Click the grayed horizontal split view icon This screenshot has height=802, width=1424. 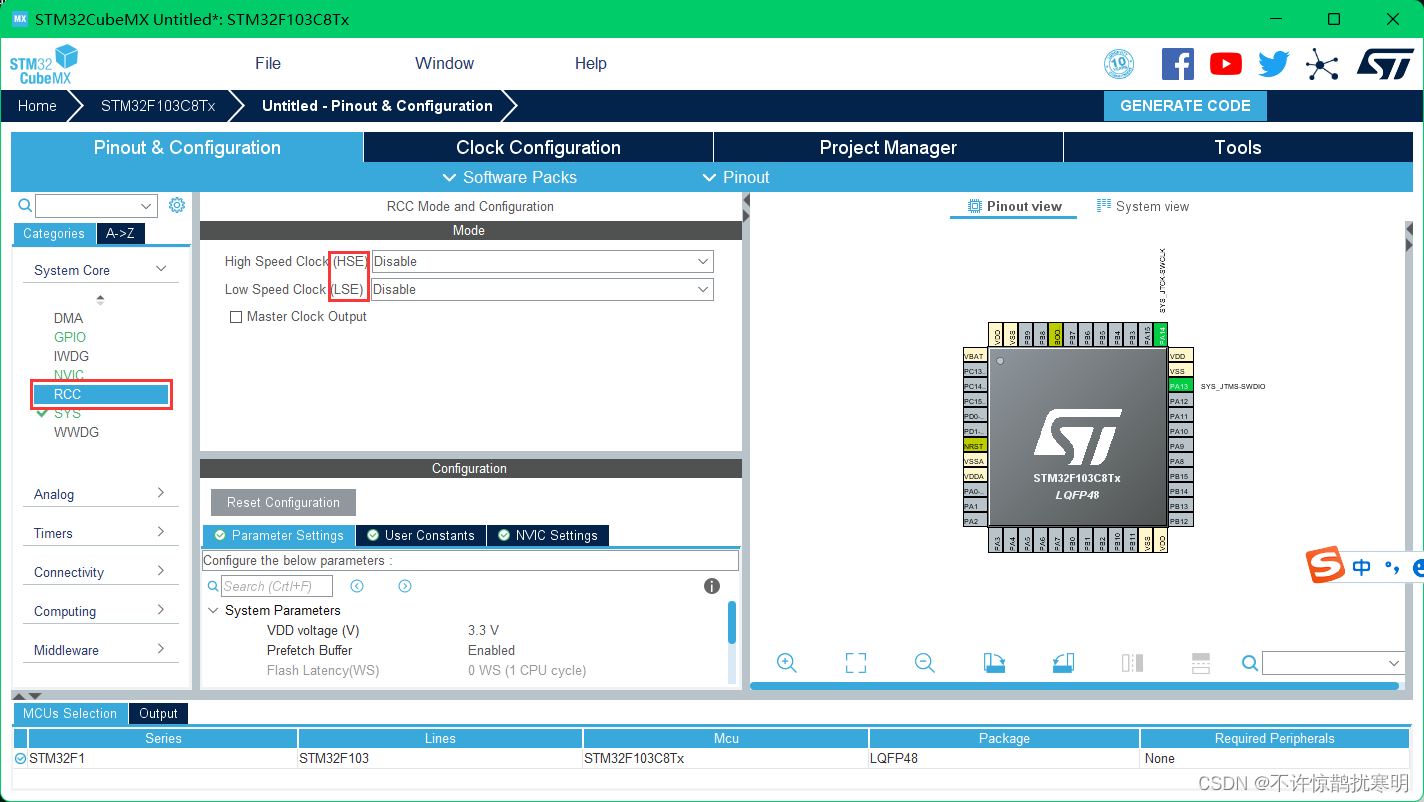click(1201, 663)
